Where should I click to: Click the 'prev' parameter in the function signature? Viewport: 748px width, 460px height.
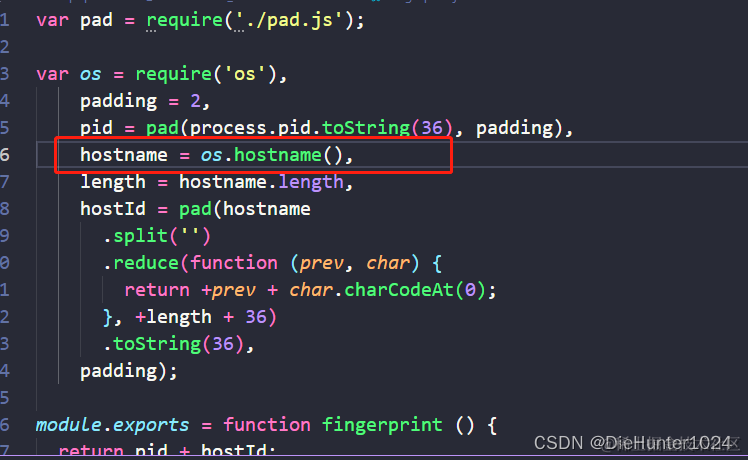pos(322,263)
